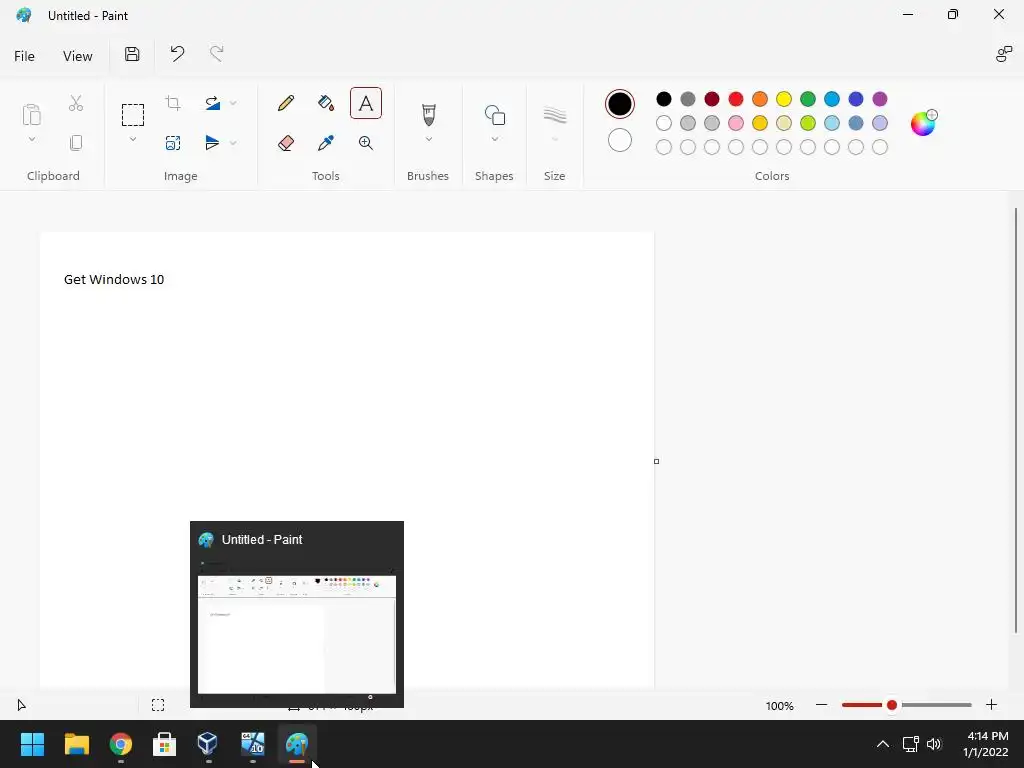Expand the Paste options chevron
The width and height of the screenshot is (1024, 768).
point(31,139)
